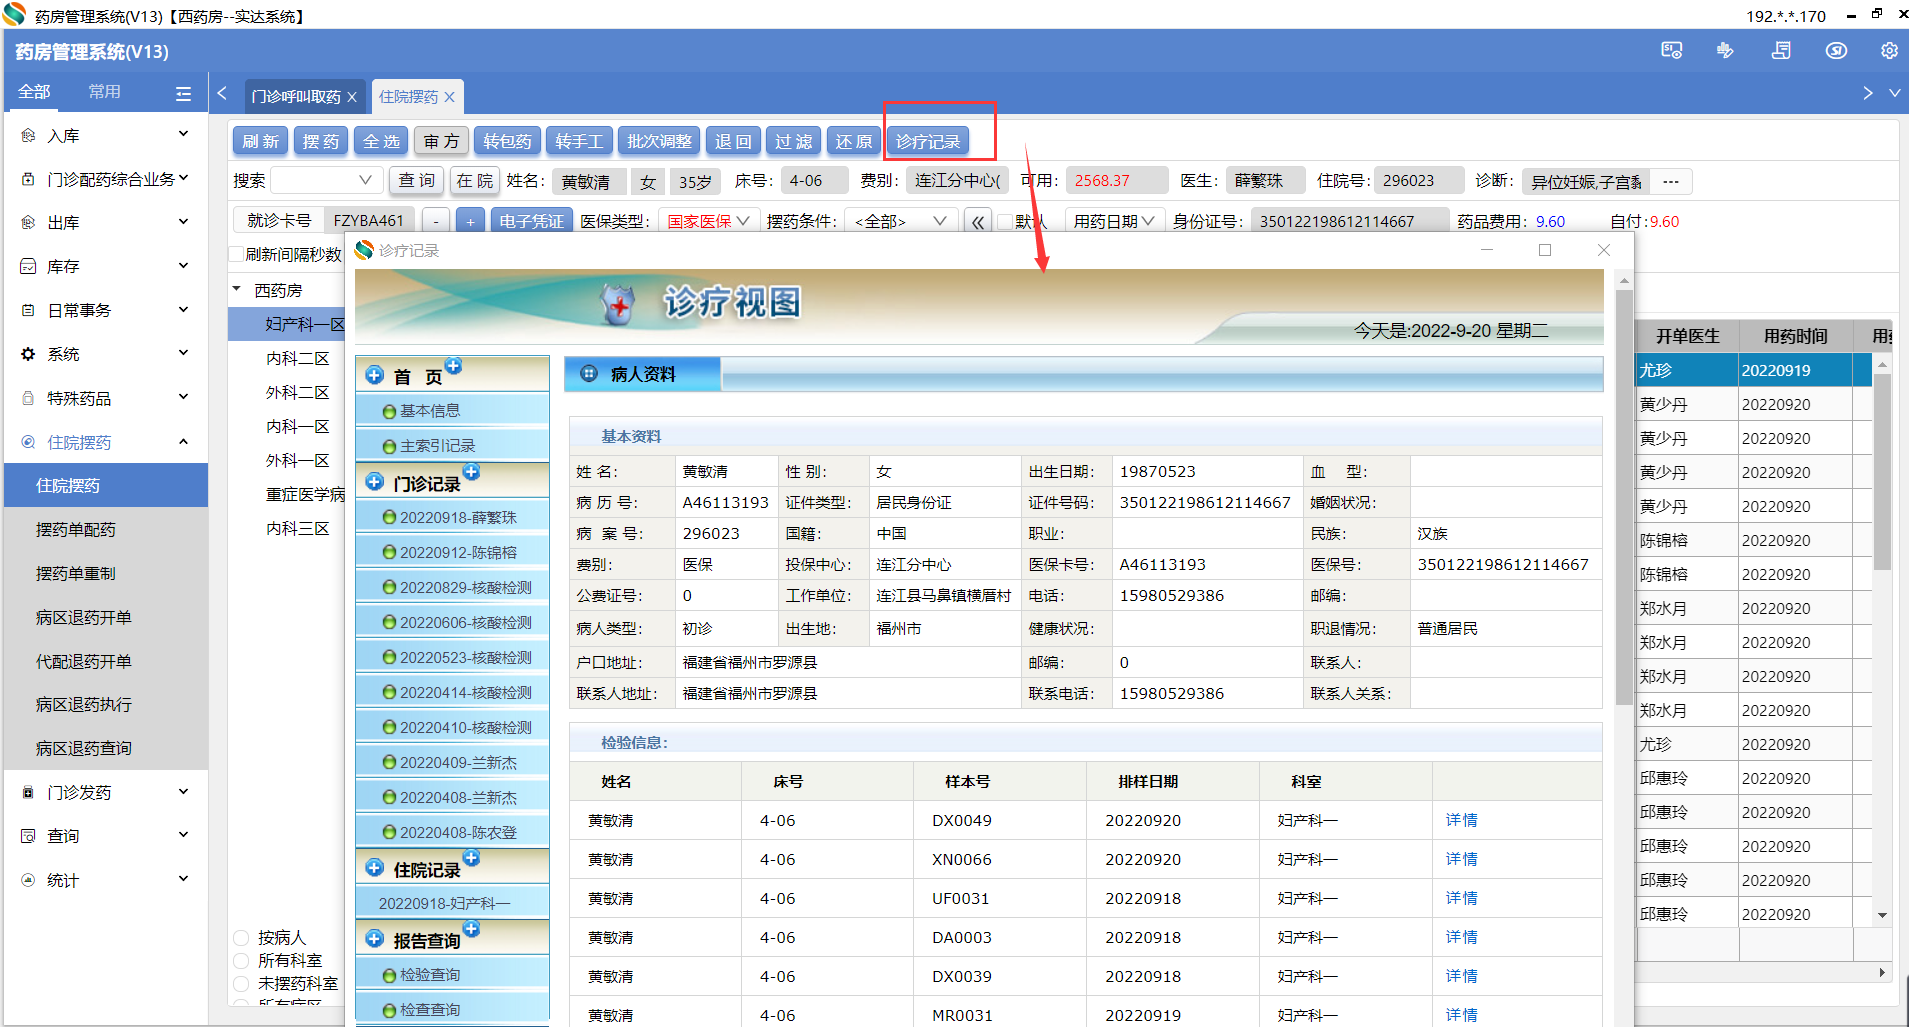1909x1027 pixels.
Task: Enable the 刷新间隔秒数 checkbox
Action: coord(237,255)
